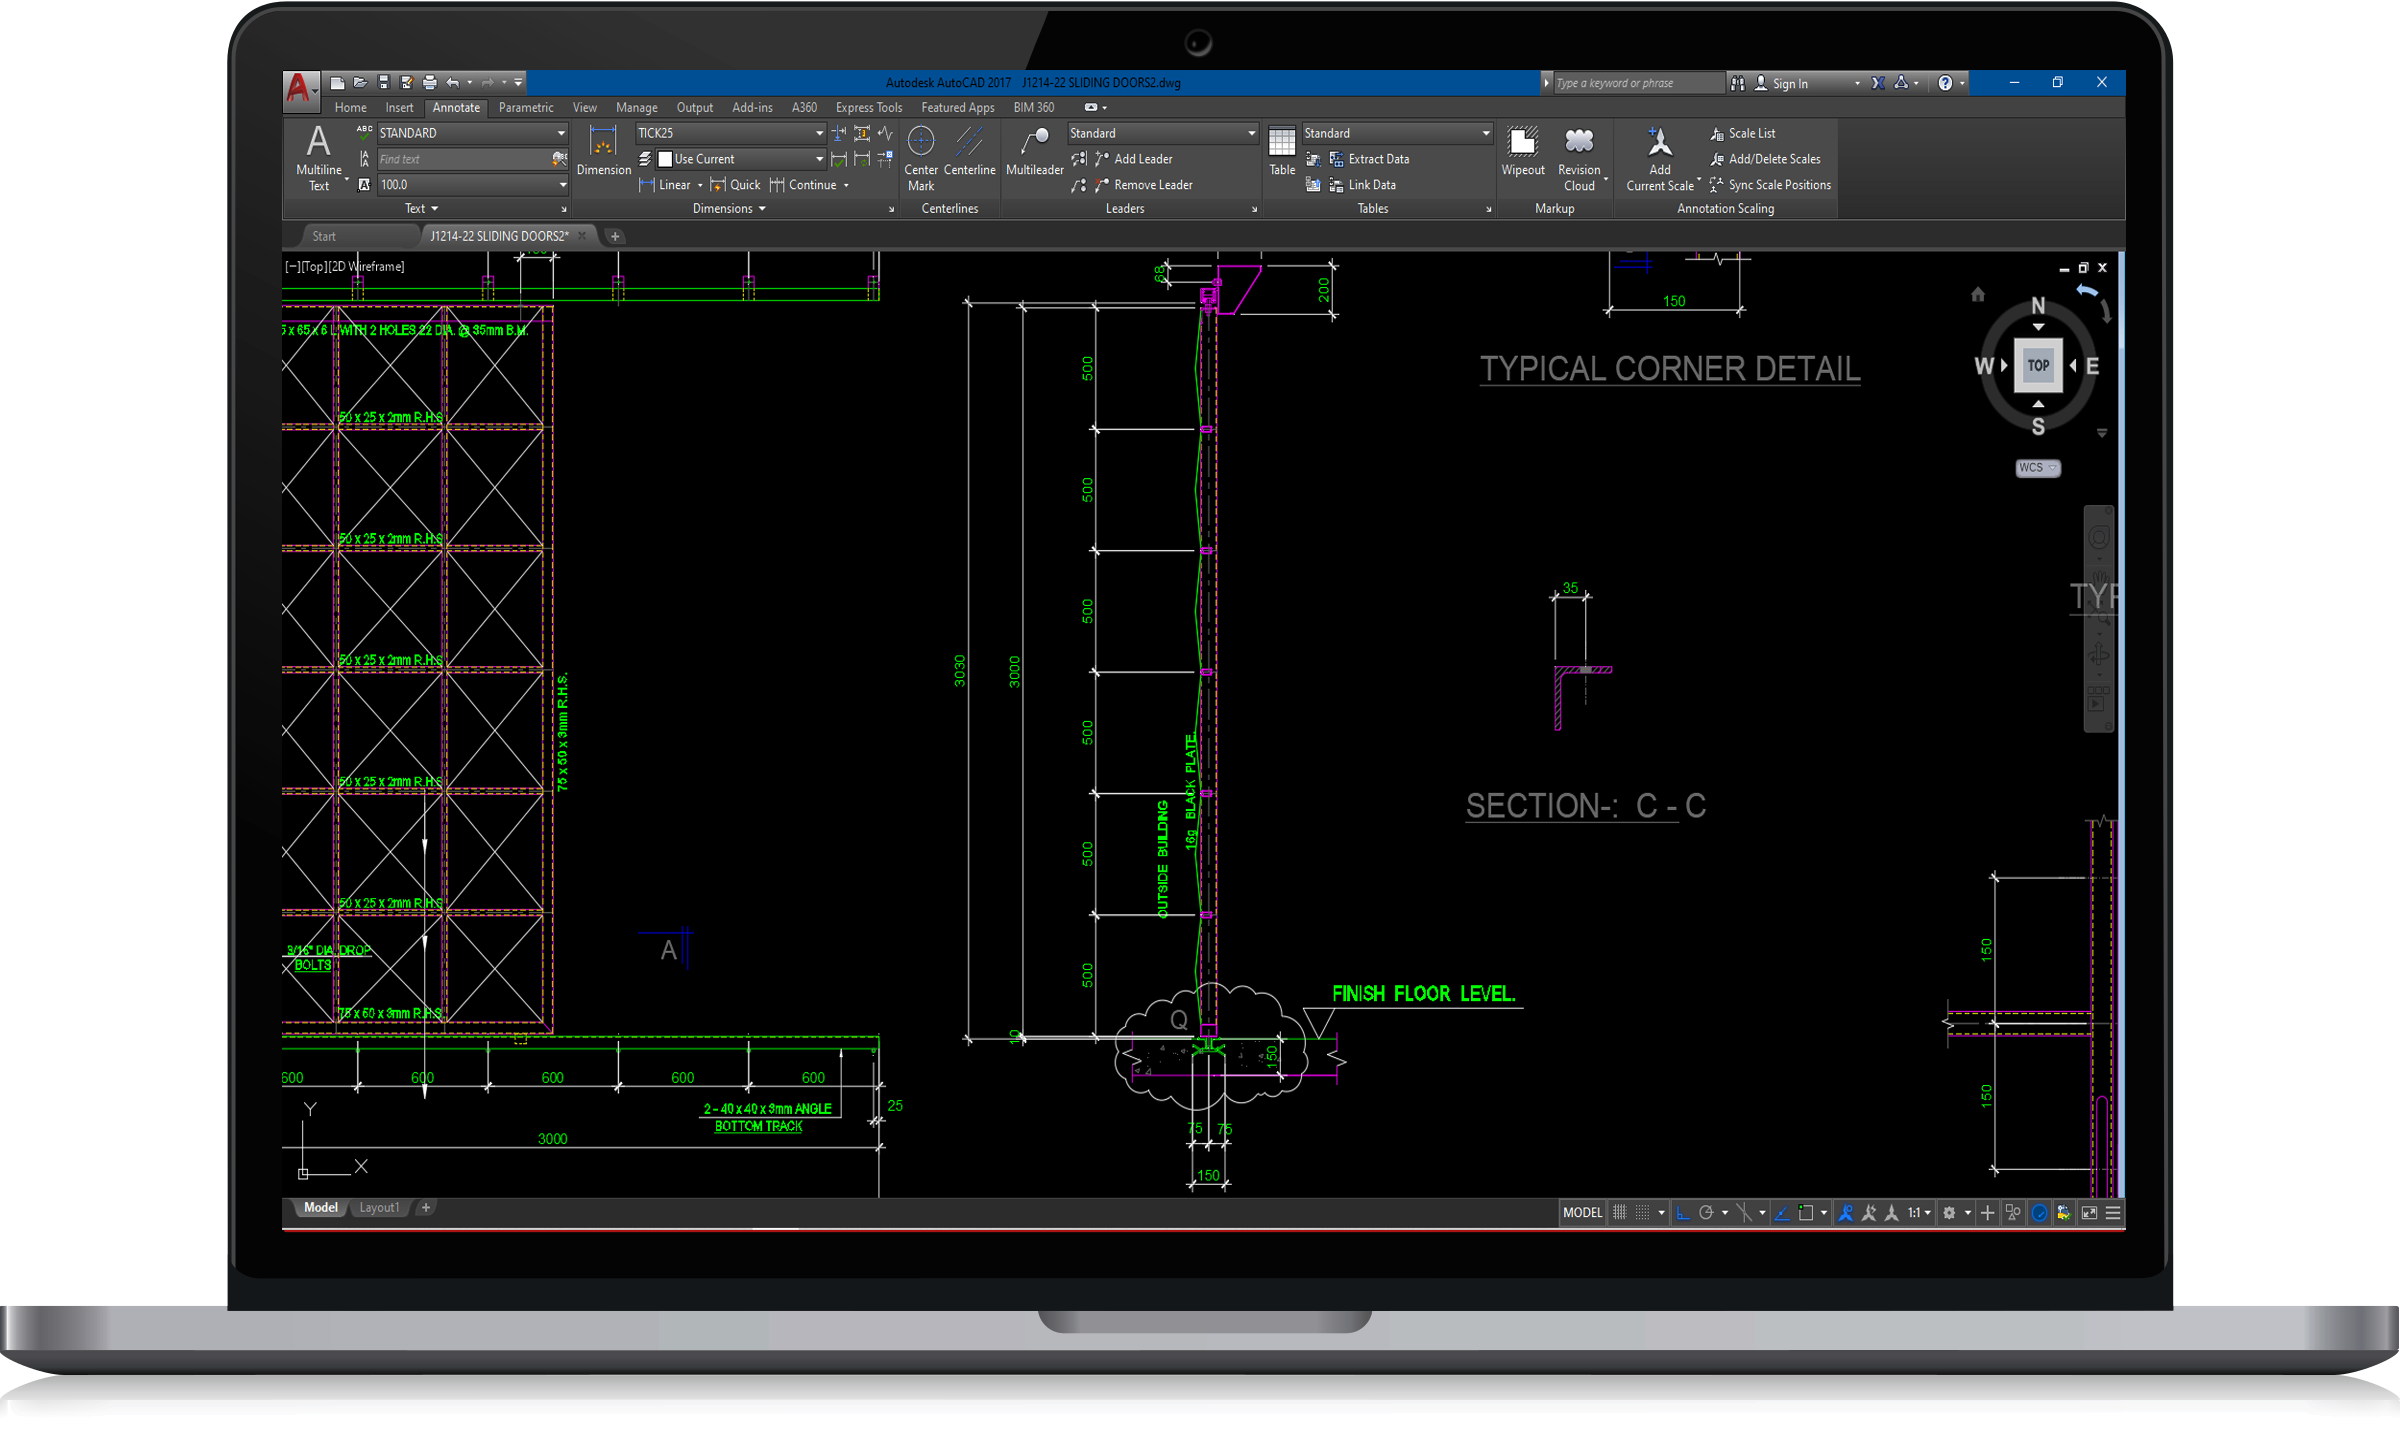2400x1444 pixels.
Task: Click Extract Data button
Action: (x=1377, y=159)
